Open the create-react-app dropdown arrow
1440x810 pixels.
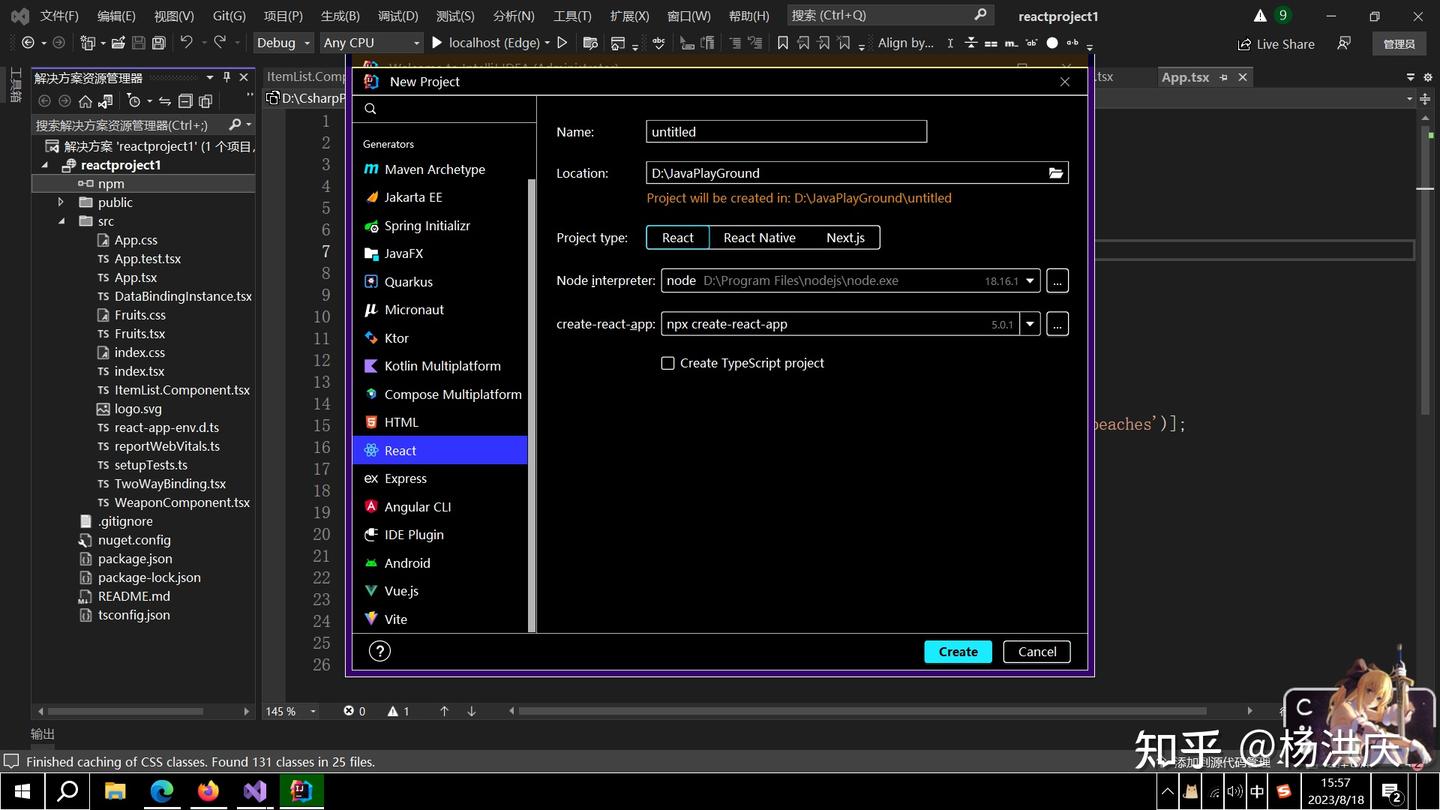1030,324
